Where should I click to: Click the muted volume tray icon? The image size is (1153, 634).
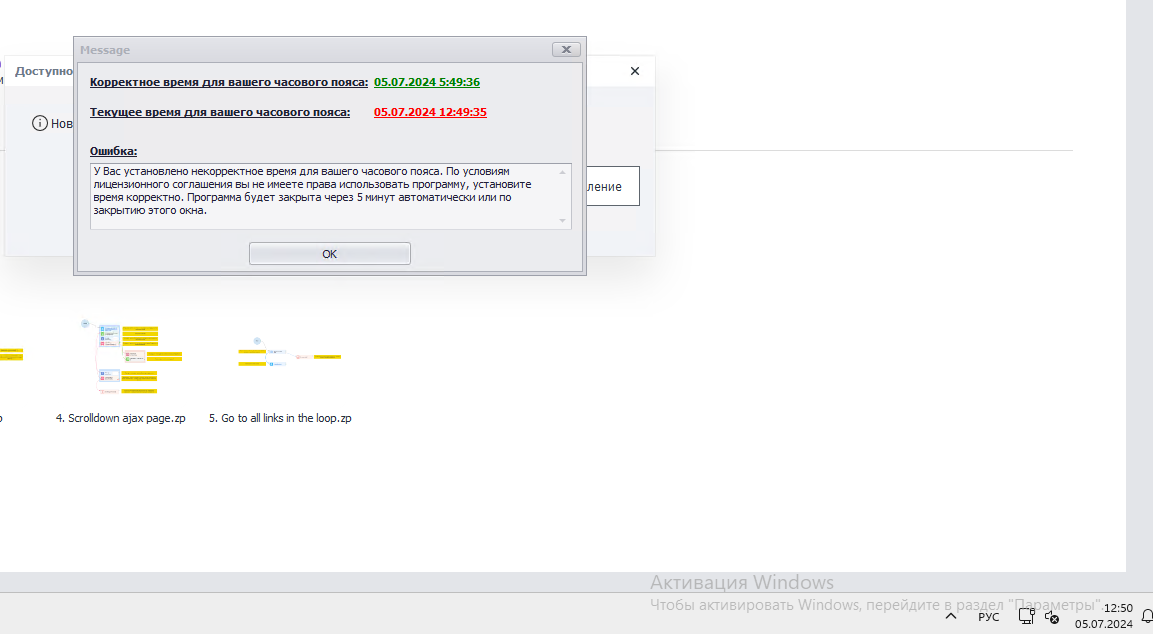click(1052, 617)
